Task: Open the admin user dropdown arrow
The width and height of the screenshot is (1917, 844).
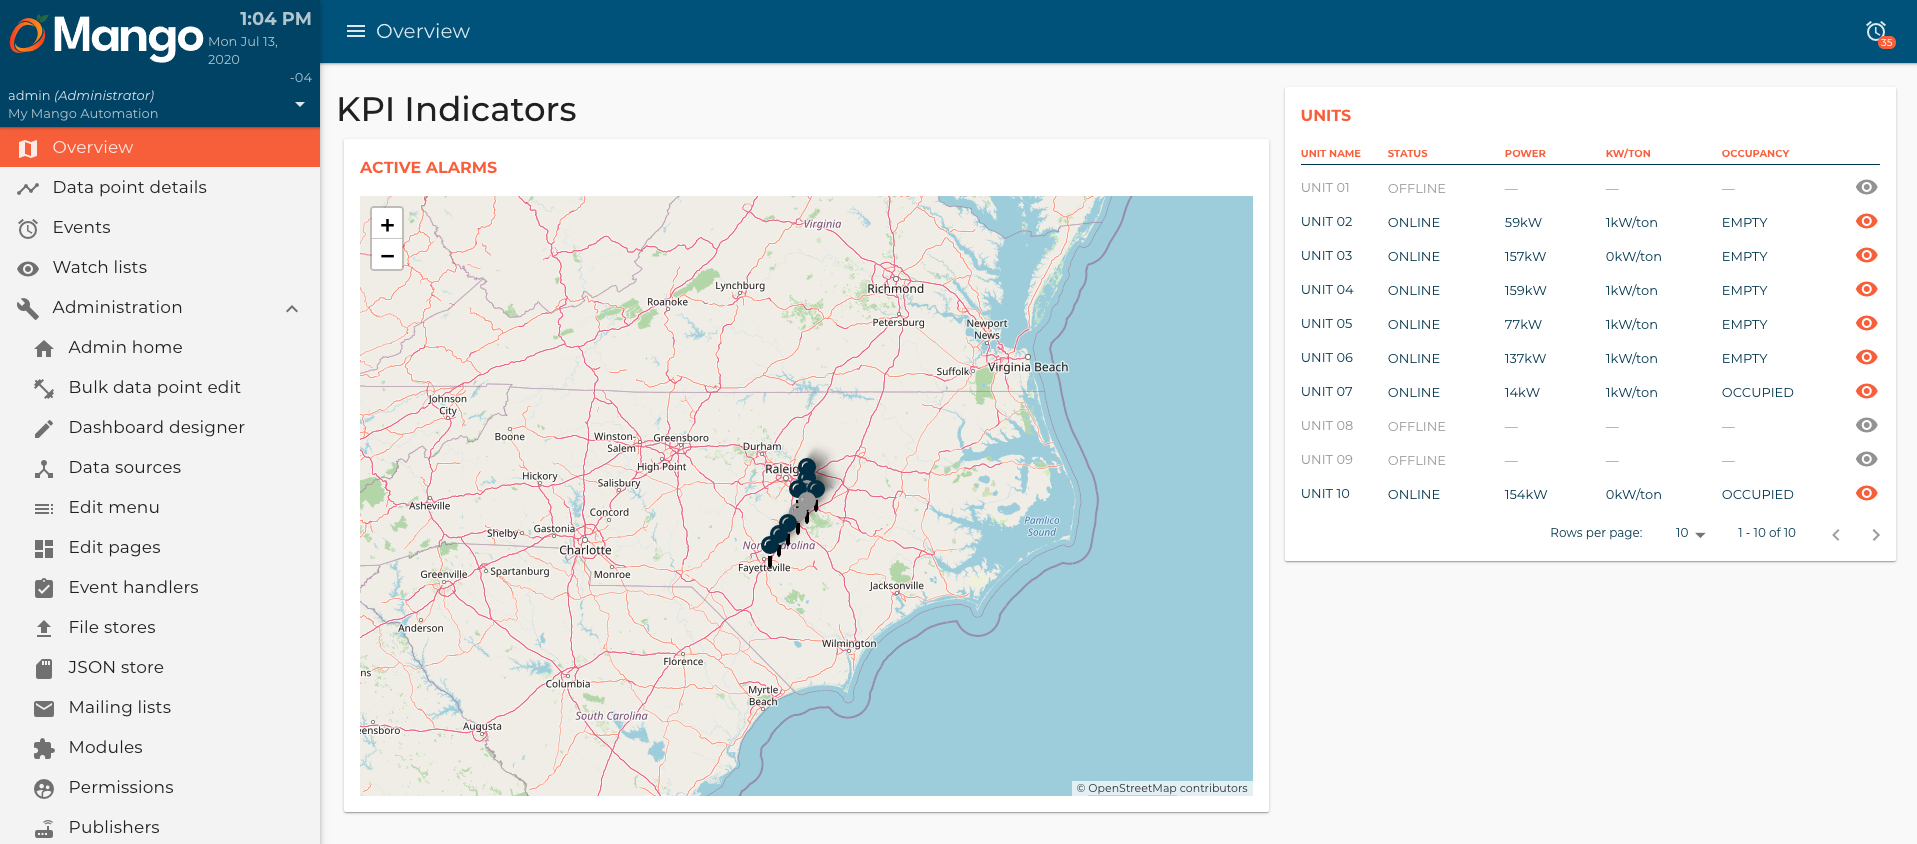Action: pyautogui.click(x=300, y=104)
